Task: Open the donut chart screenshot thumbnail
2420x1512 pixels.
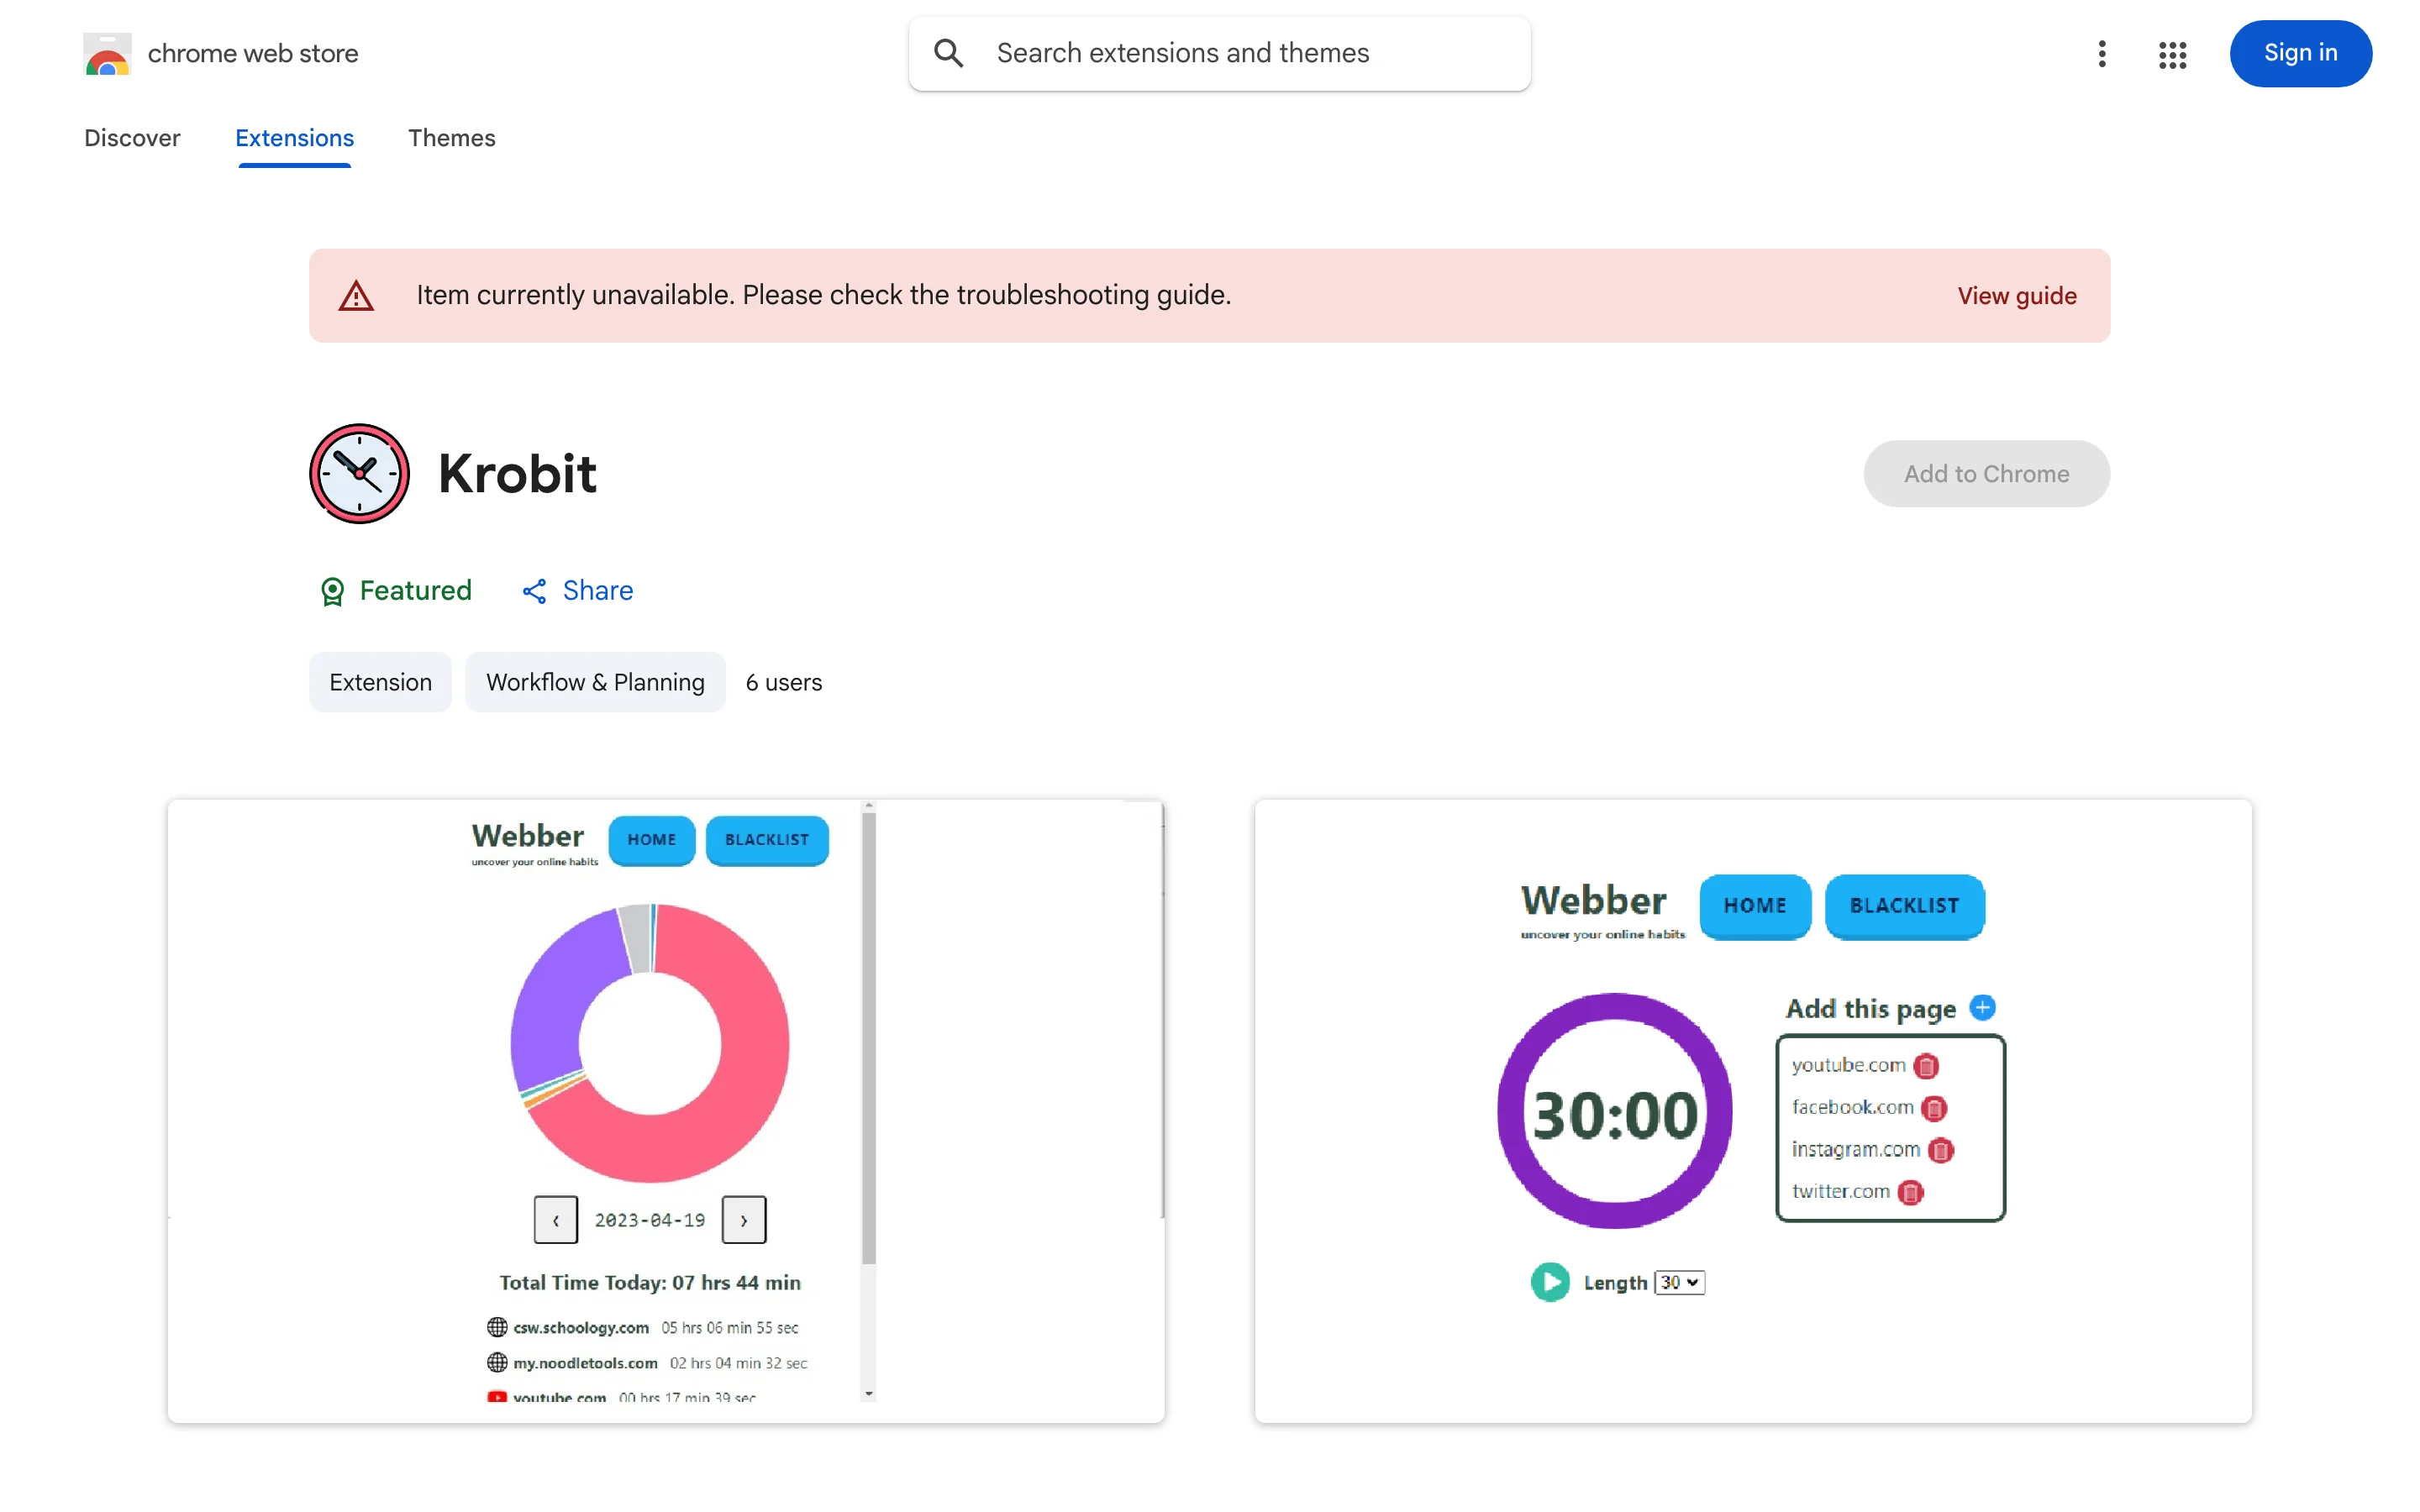Action: 666,1111
